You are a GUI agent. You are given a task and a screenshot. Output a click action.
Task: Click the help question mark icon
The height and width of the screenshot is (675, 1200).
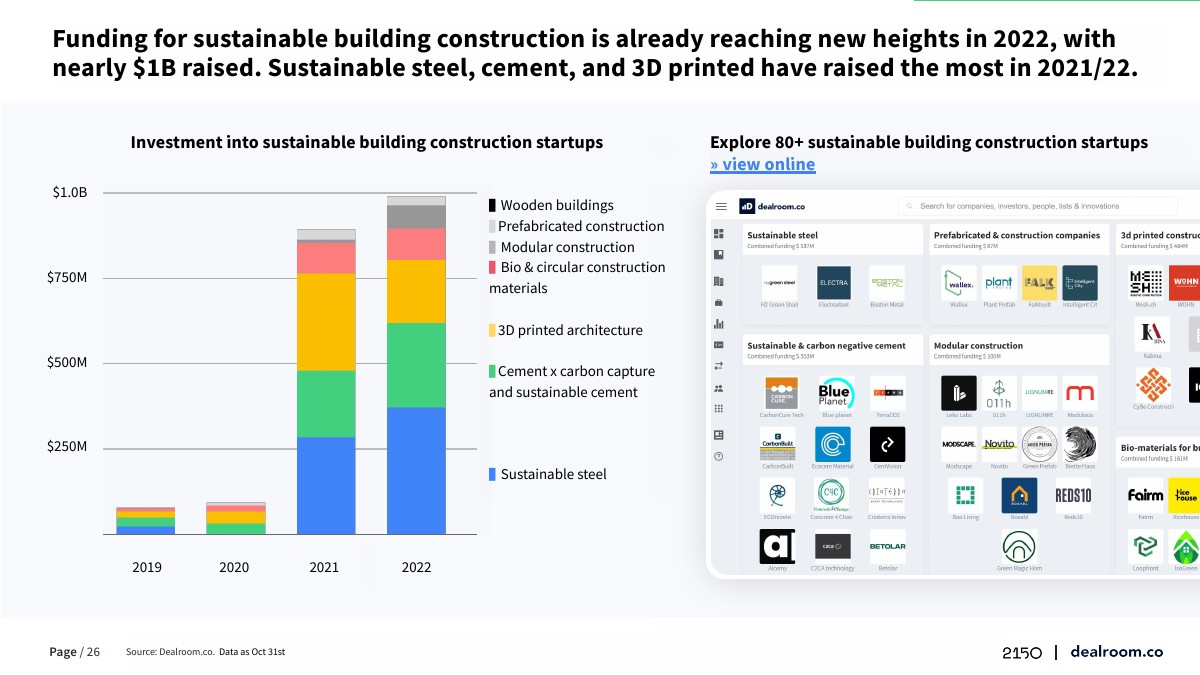(719, 457)
